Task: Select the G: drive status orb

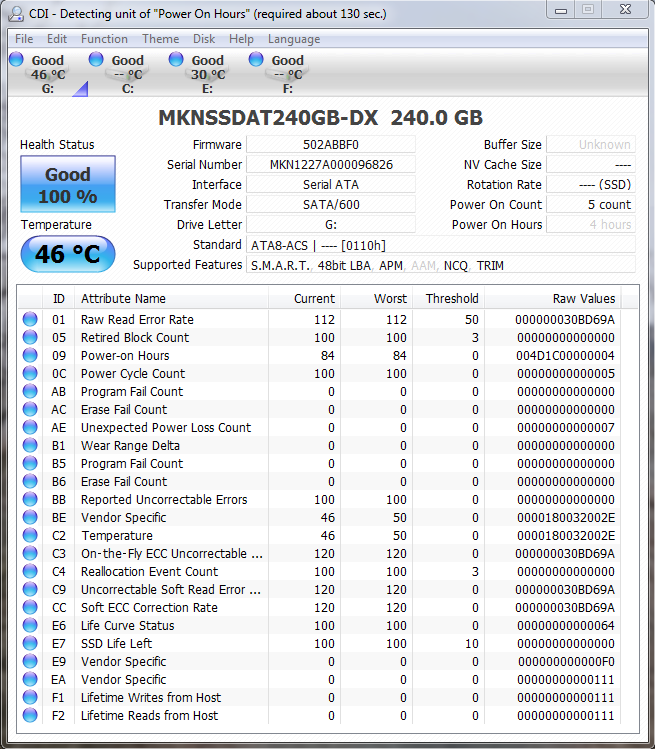Action: [16, 60]
